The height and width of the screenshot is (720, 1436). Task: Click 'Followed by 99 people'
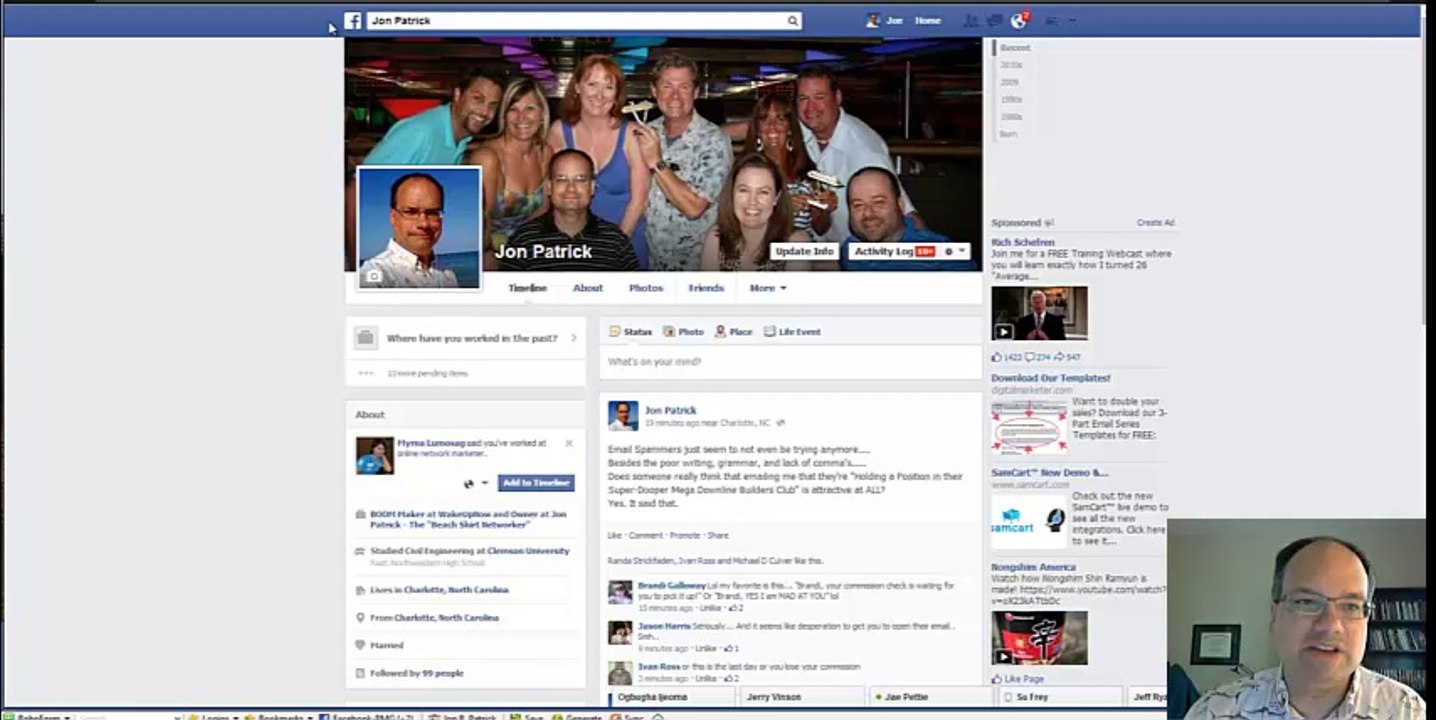point(417,674)
